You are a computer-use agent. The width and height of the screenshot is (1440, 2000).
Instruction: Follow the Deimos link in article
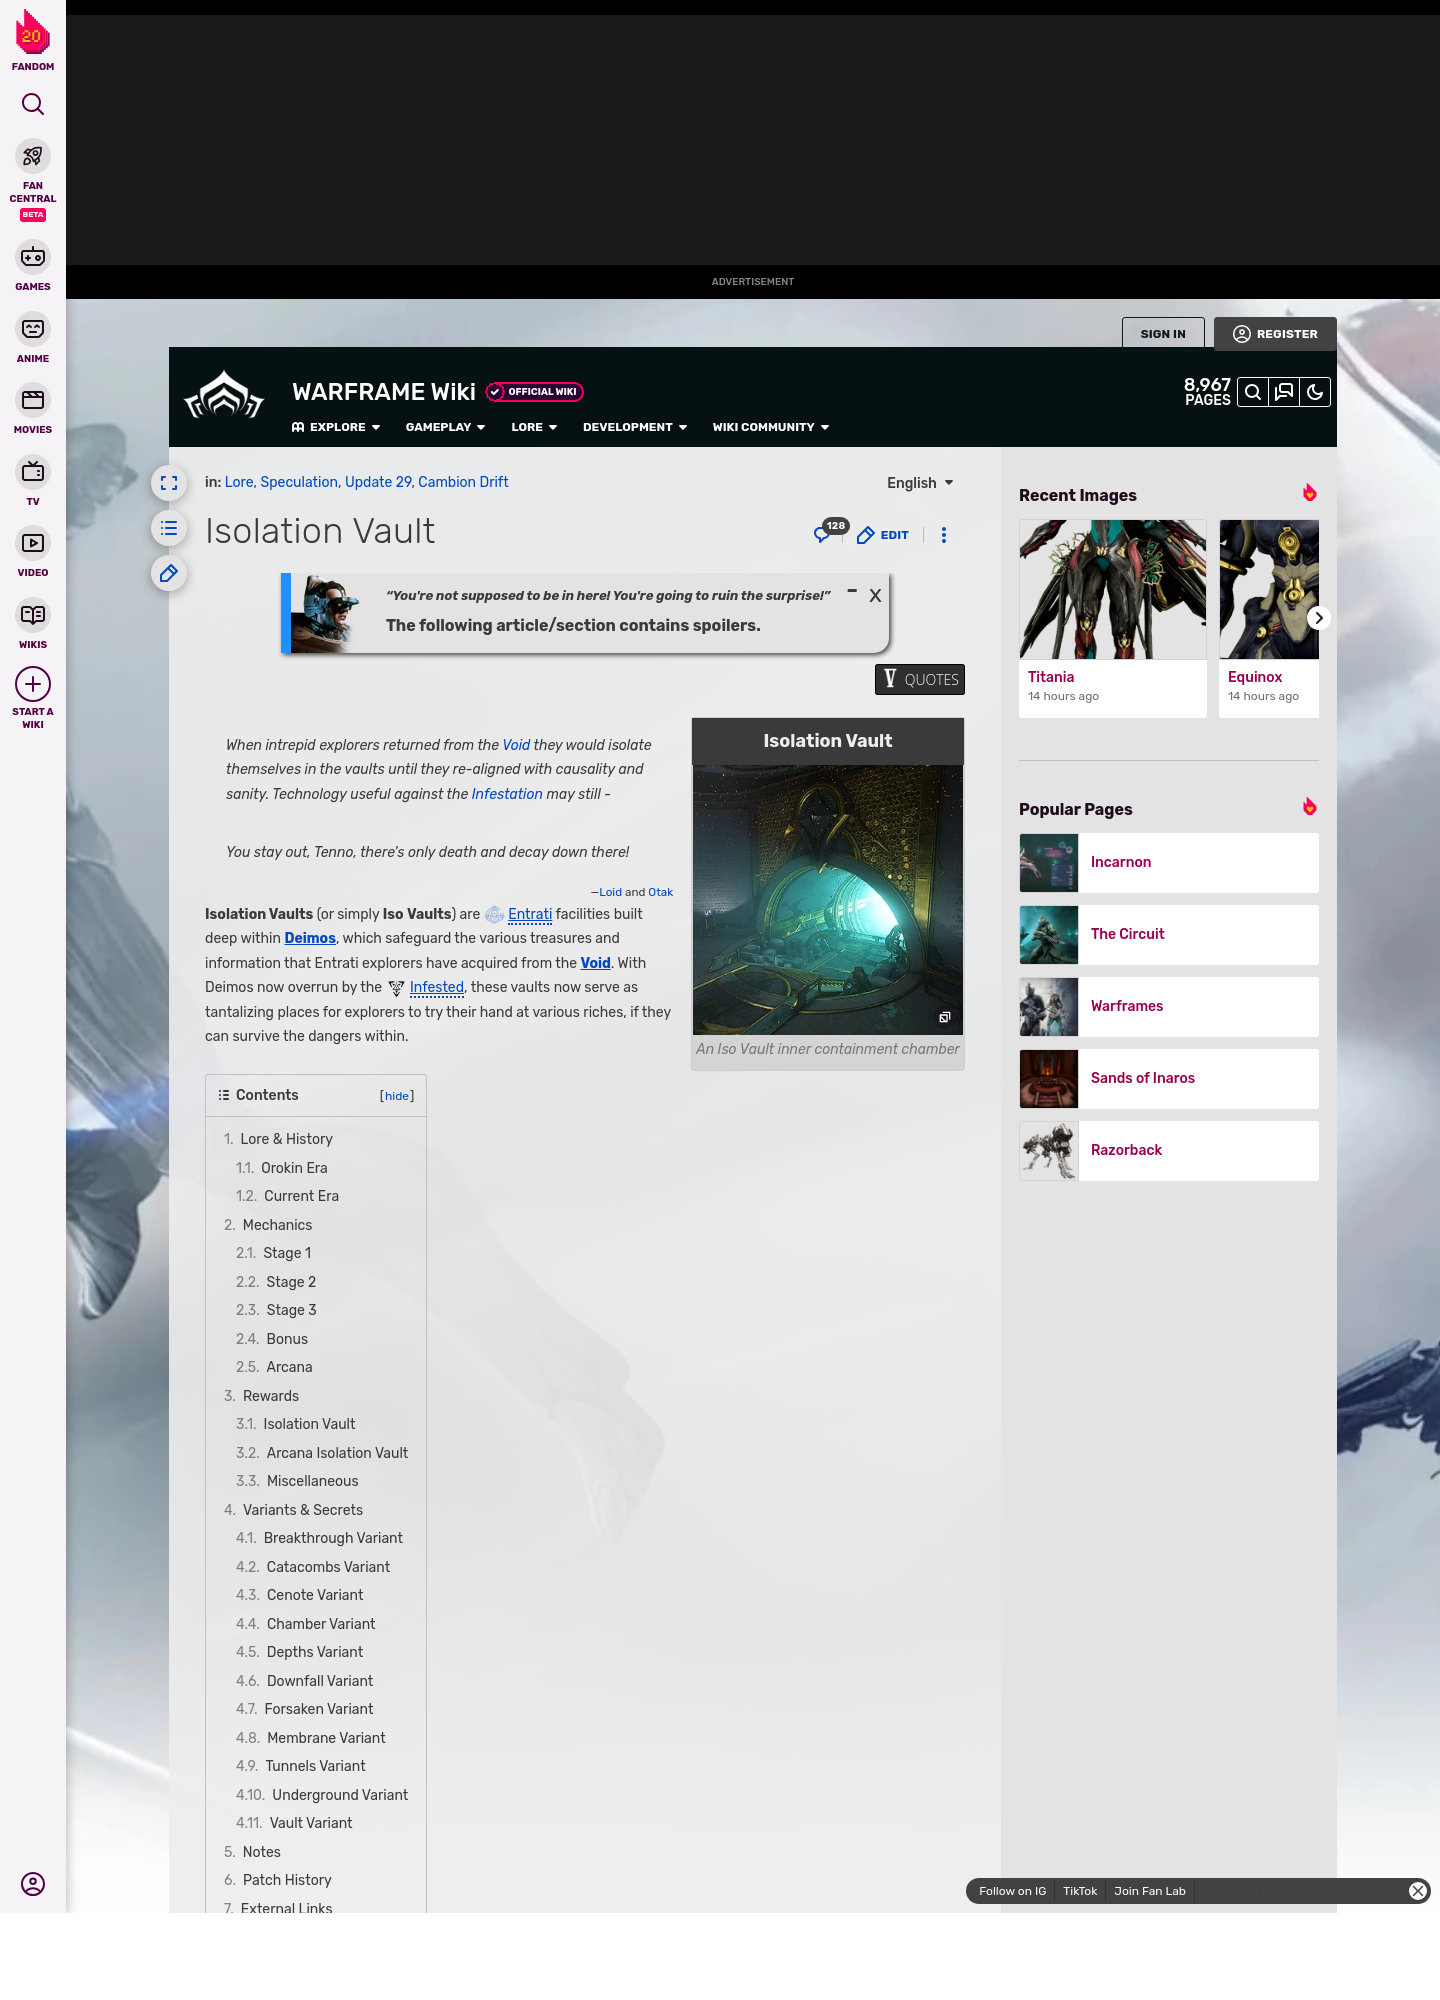310,938
